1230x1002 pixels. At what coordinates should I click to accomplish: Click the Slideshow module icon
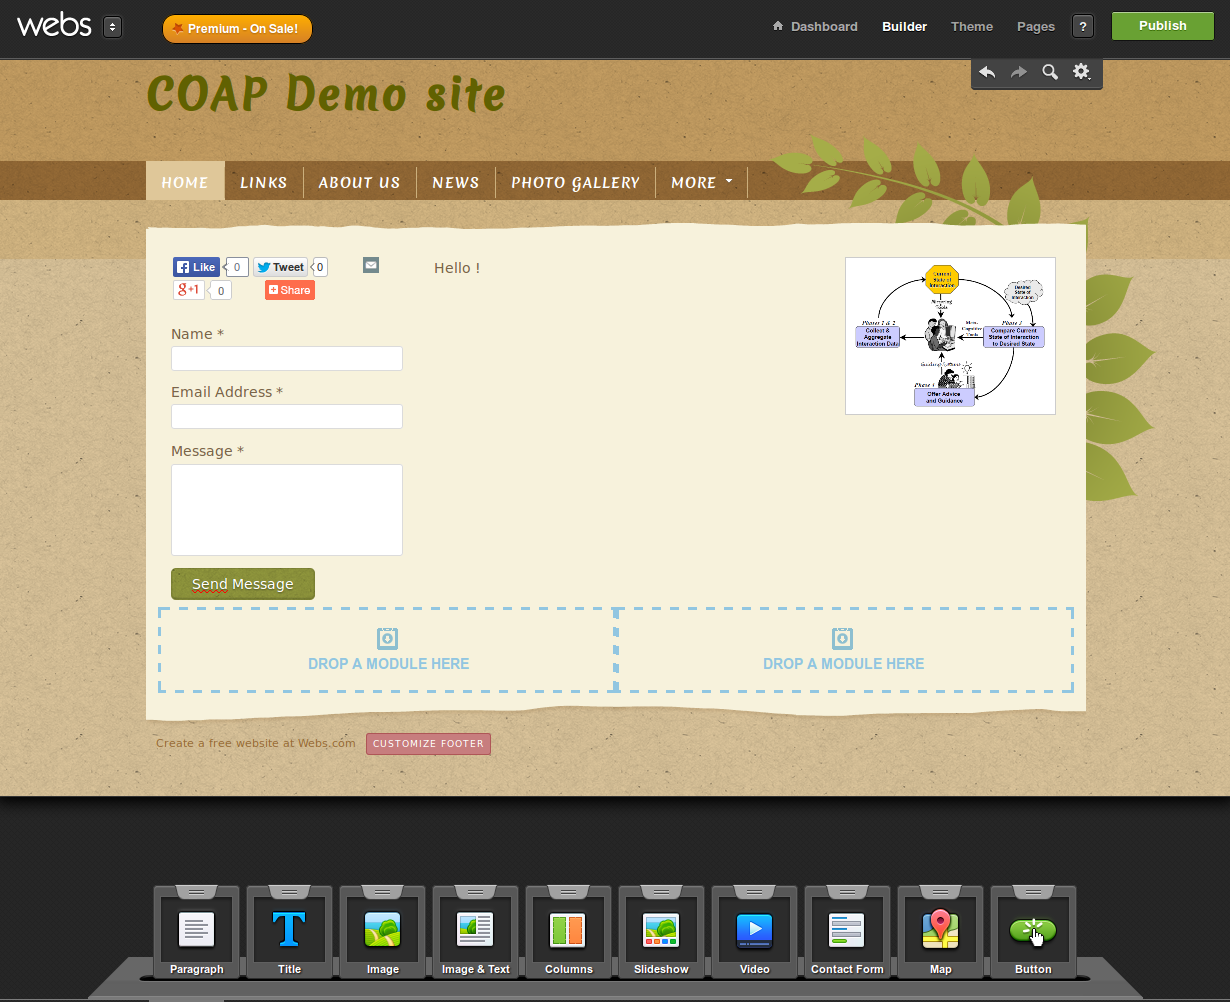tap(661, 931)
